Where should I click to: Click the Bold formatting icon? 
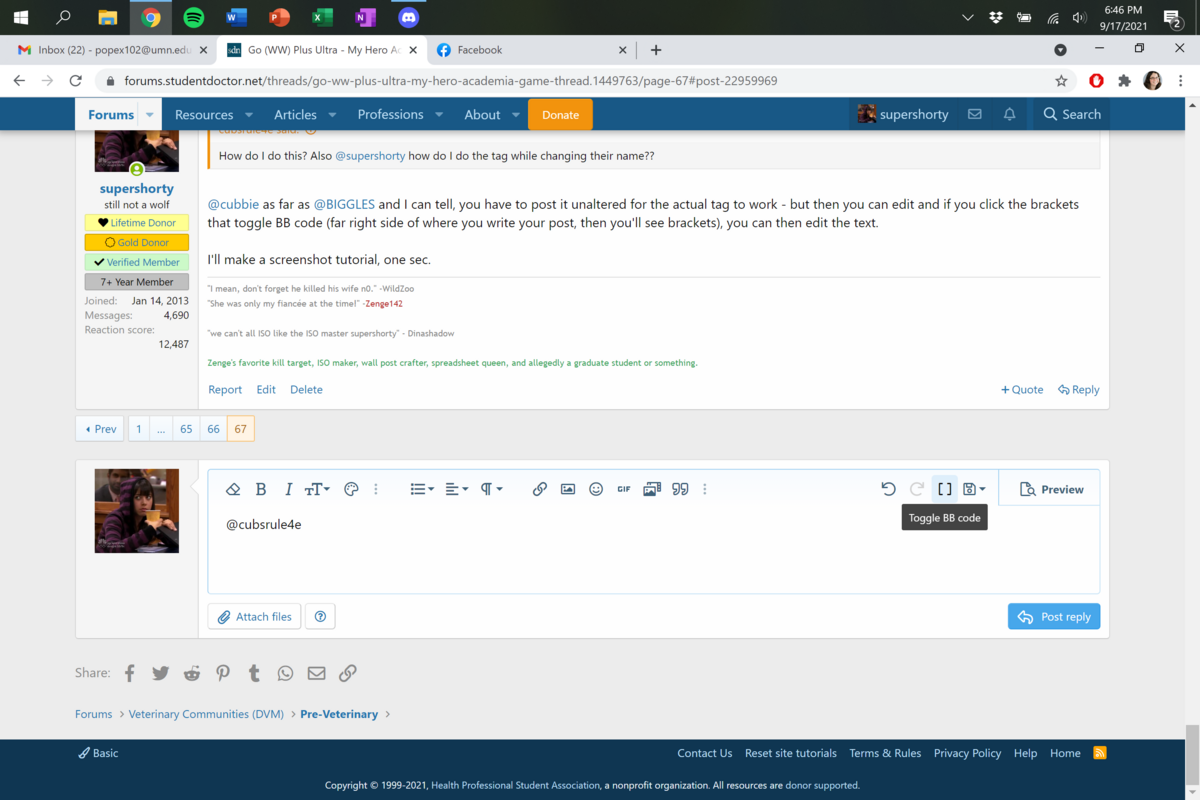[x=261, y=489]
